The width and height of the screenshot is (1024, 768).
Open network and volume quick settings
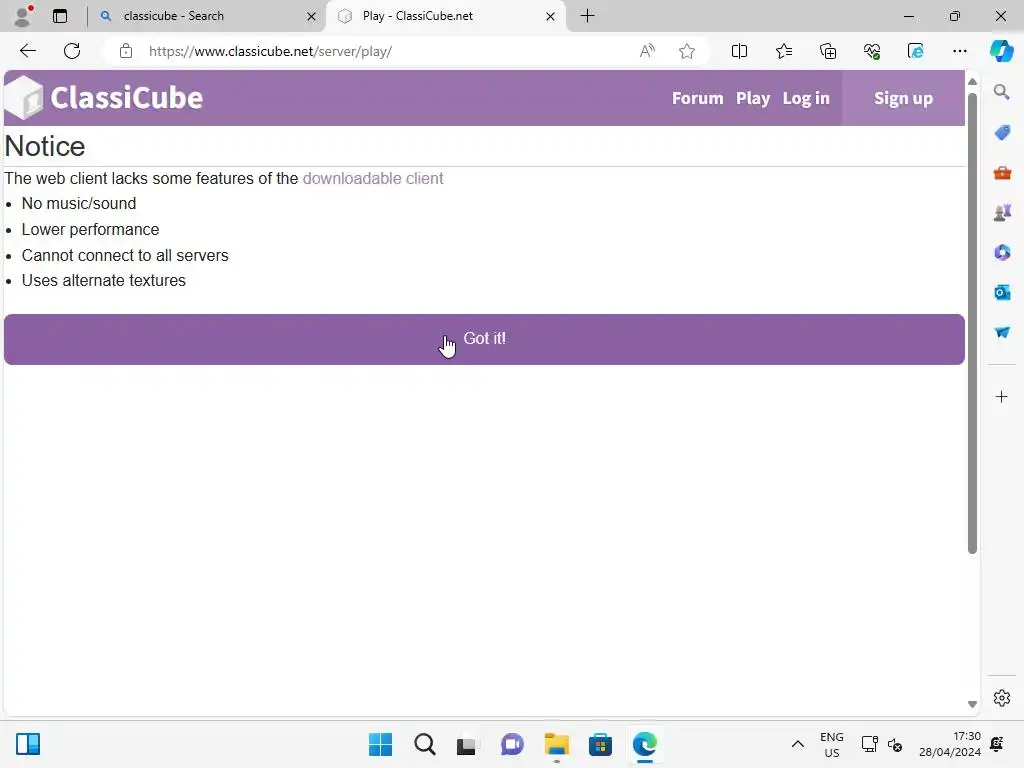tap(882, 744)
